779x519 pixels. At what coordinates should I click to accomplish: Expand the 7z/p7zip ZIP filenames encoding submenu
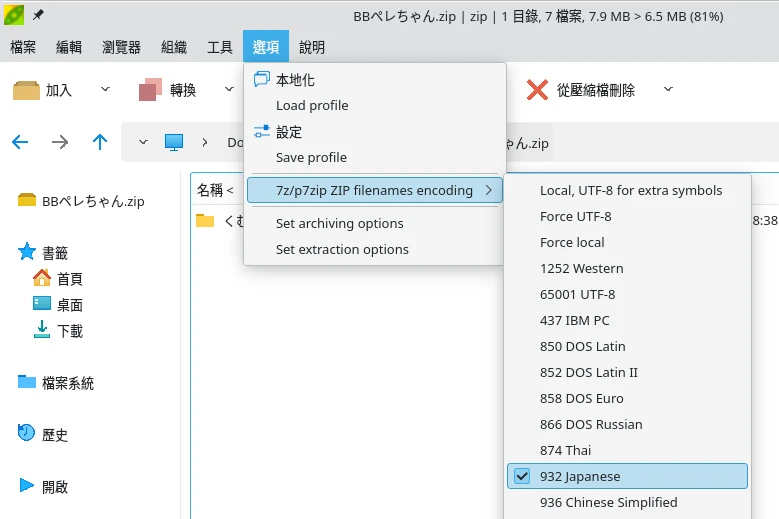[374, 190]
